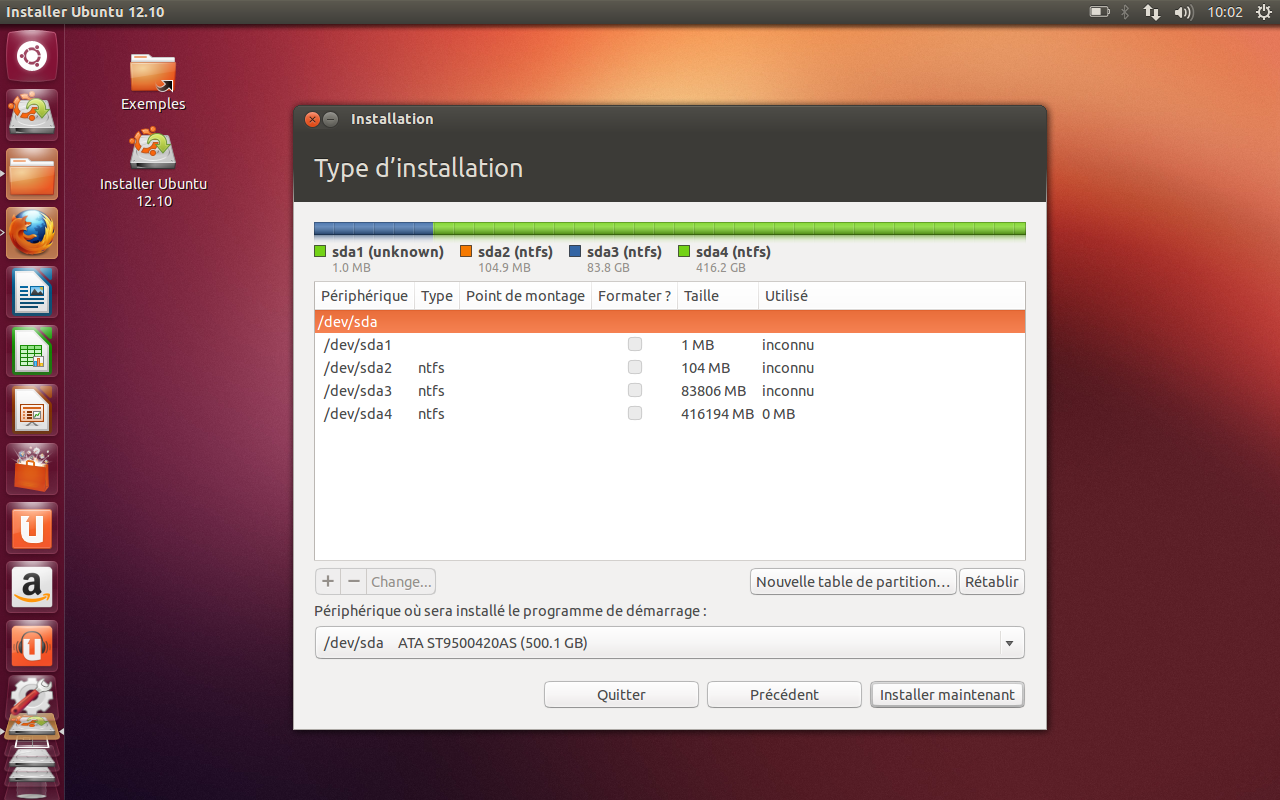The width and height of the screenshot is (1280, 800).
Task: Check the Formater box for /dev/sda2
Action: click(x=634, y=367)
